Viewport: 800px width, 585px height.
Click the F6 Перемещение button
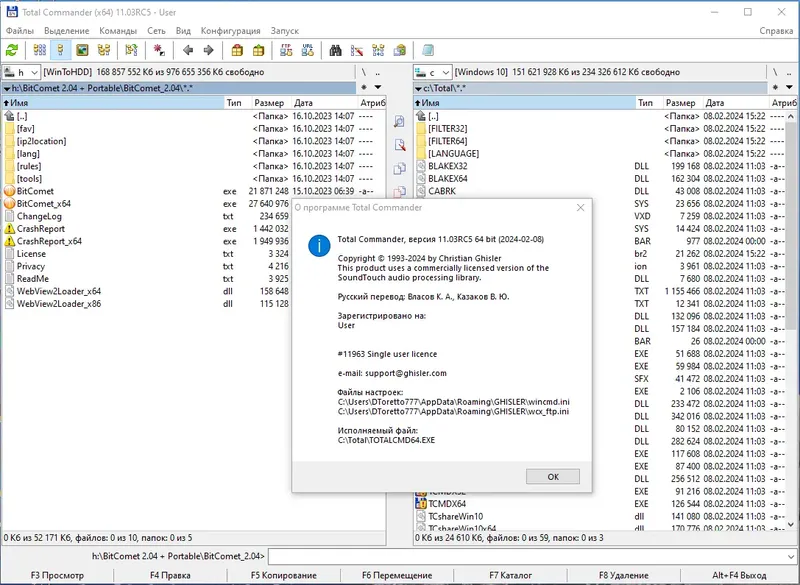tap(397, 575)
